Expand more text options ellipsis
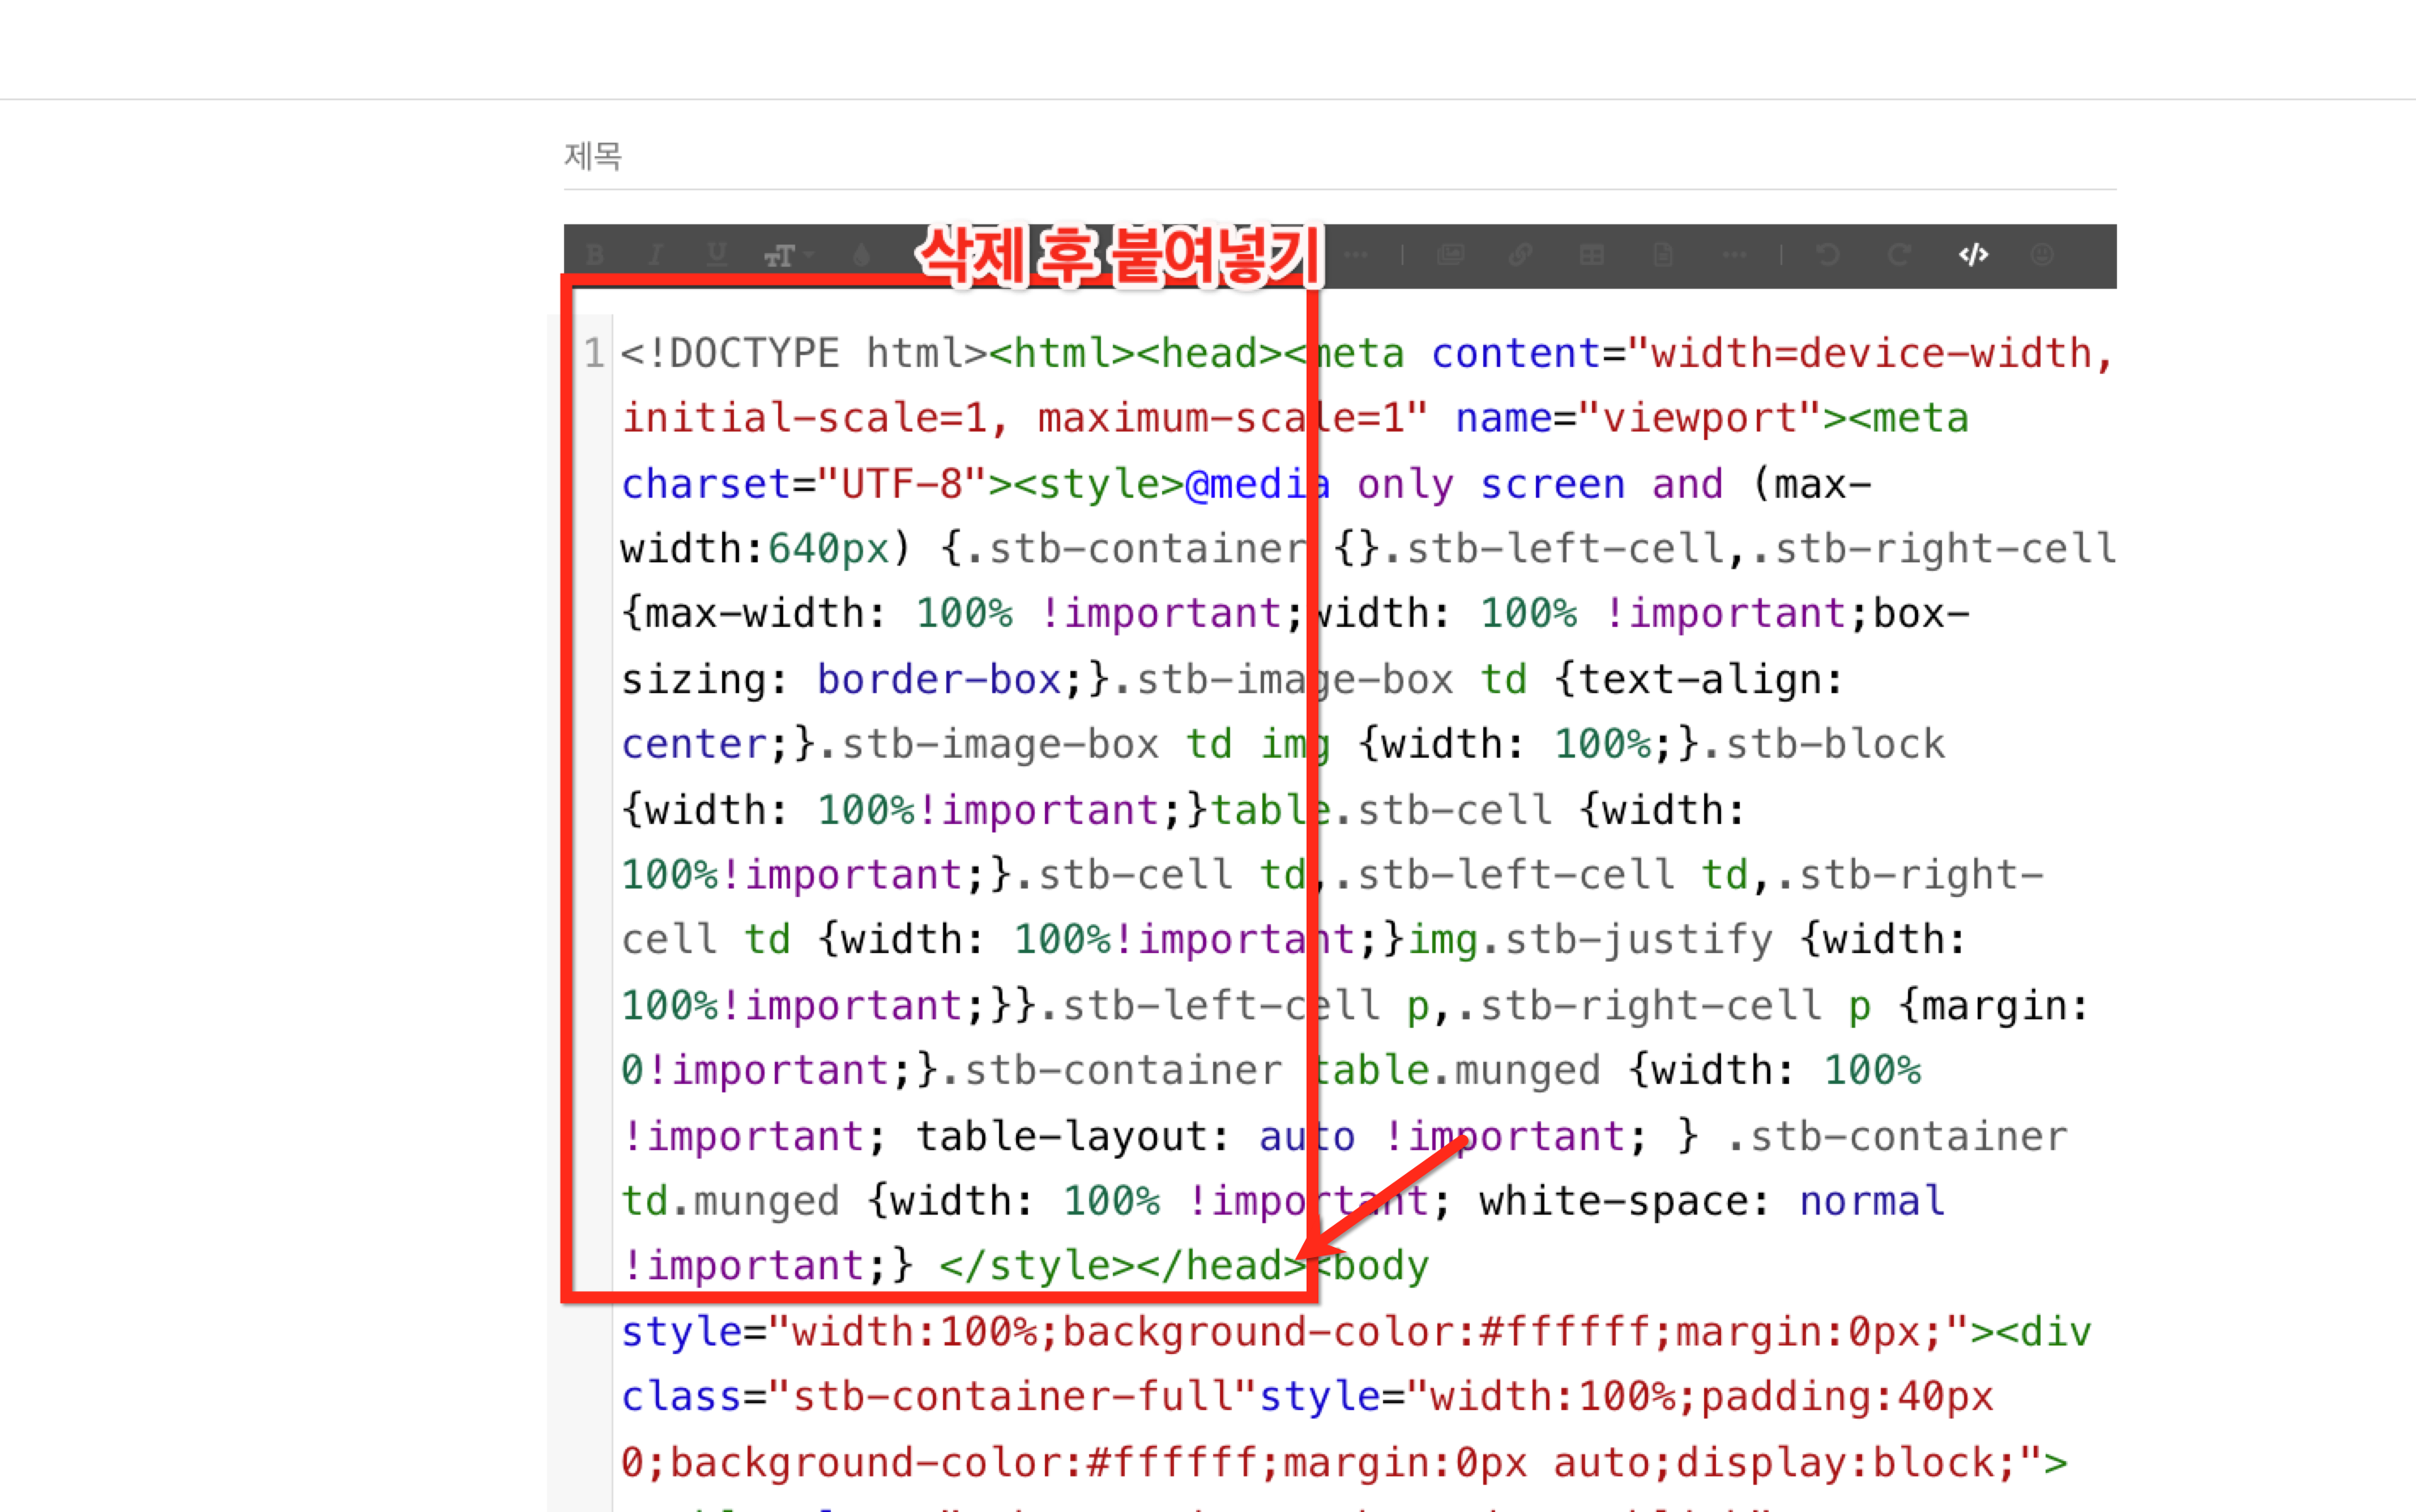The image size is (2416, 1512). click(x=1356, y=255)
